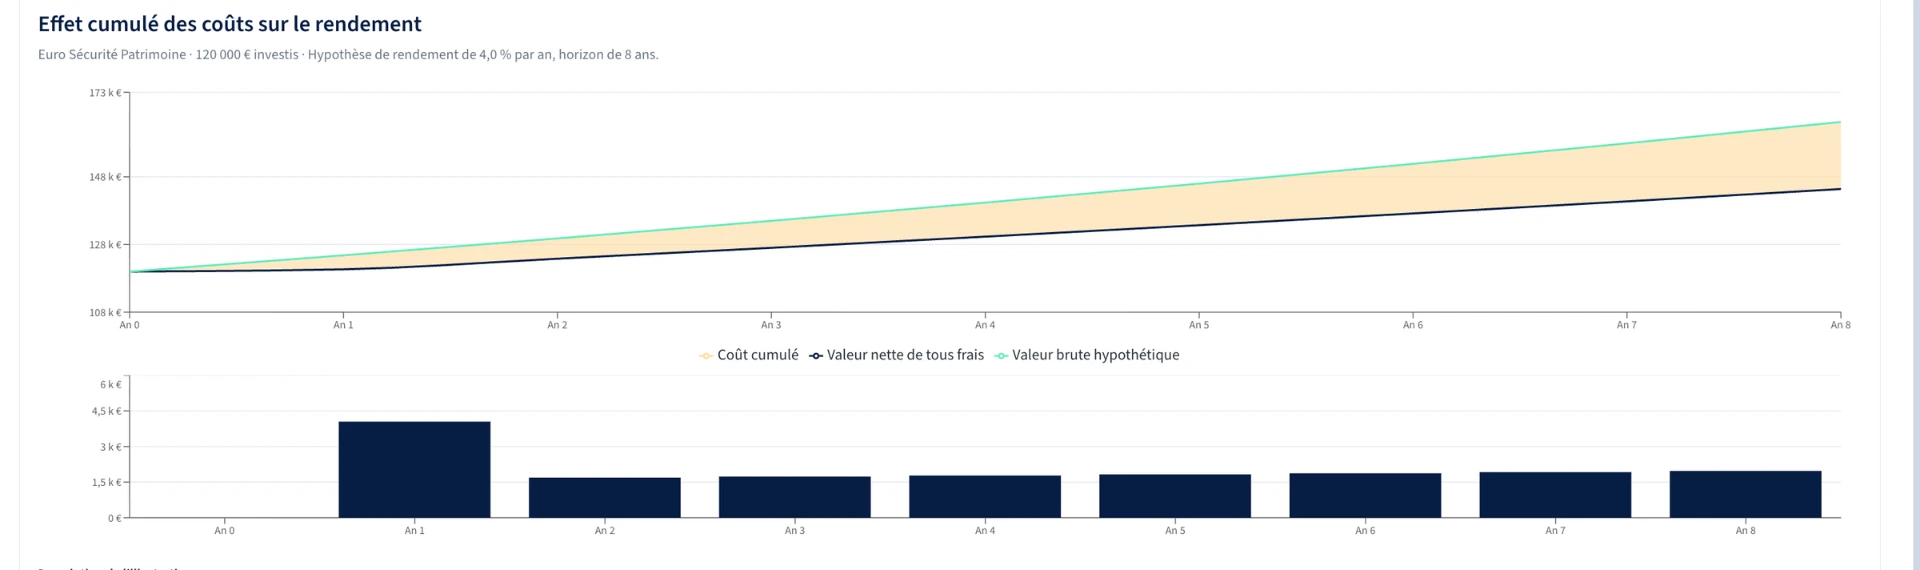This screenshot has width=1920, height=570.
Task: Toggle Valeur nette de tous frais legend
Action: tap(897, 355)
